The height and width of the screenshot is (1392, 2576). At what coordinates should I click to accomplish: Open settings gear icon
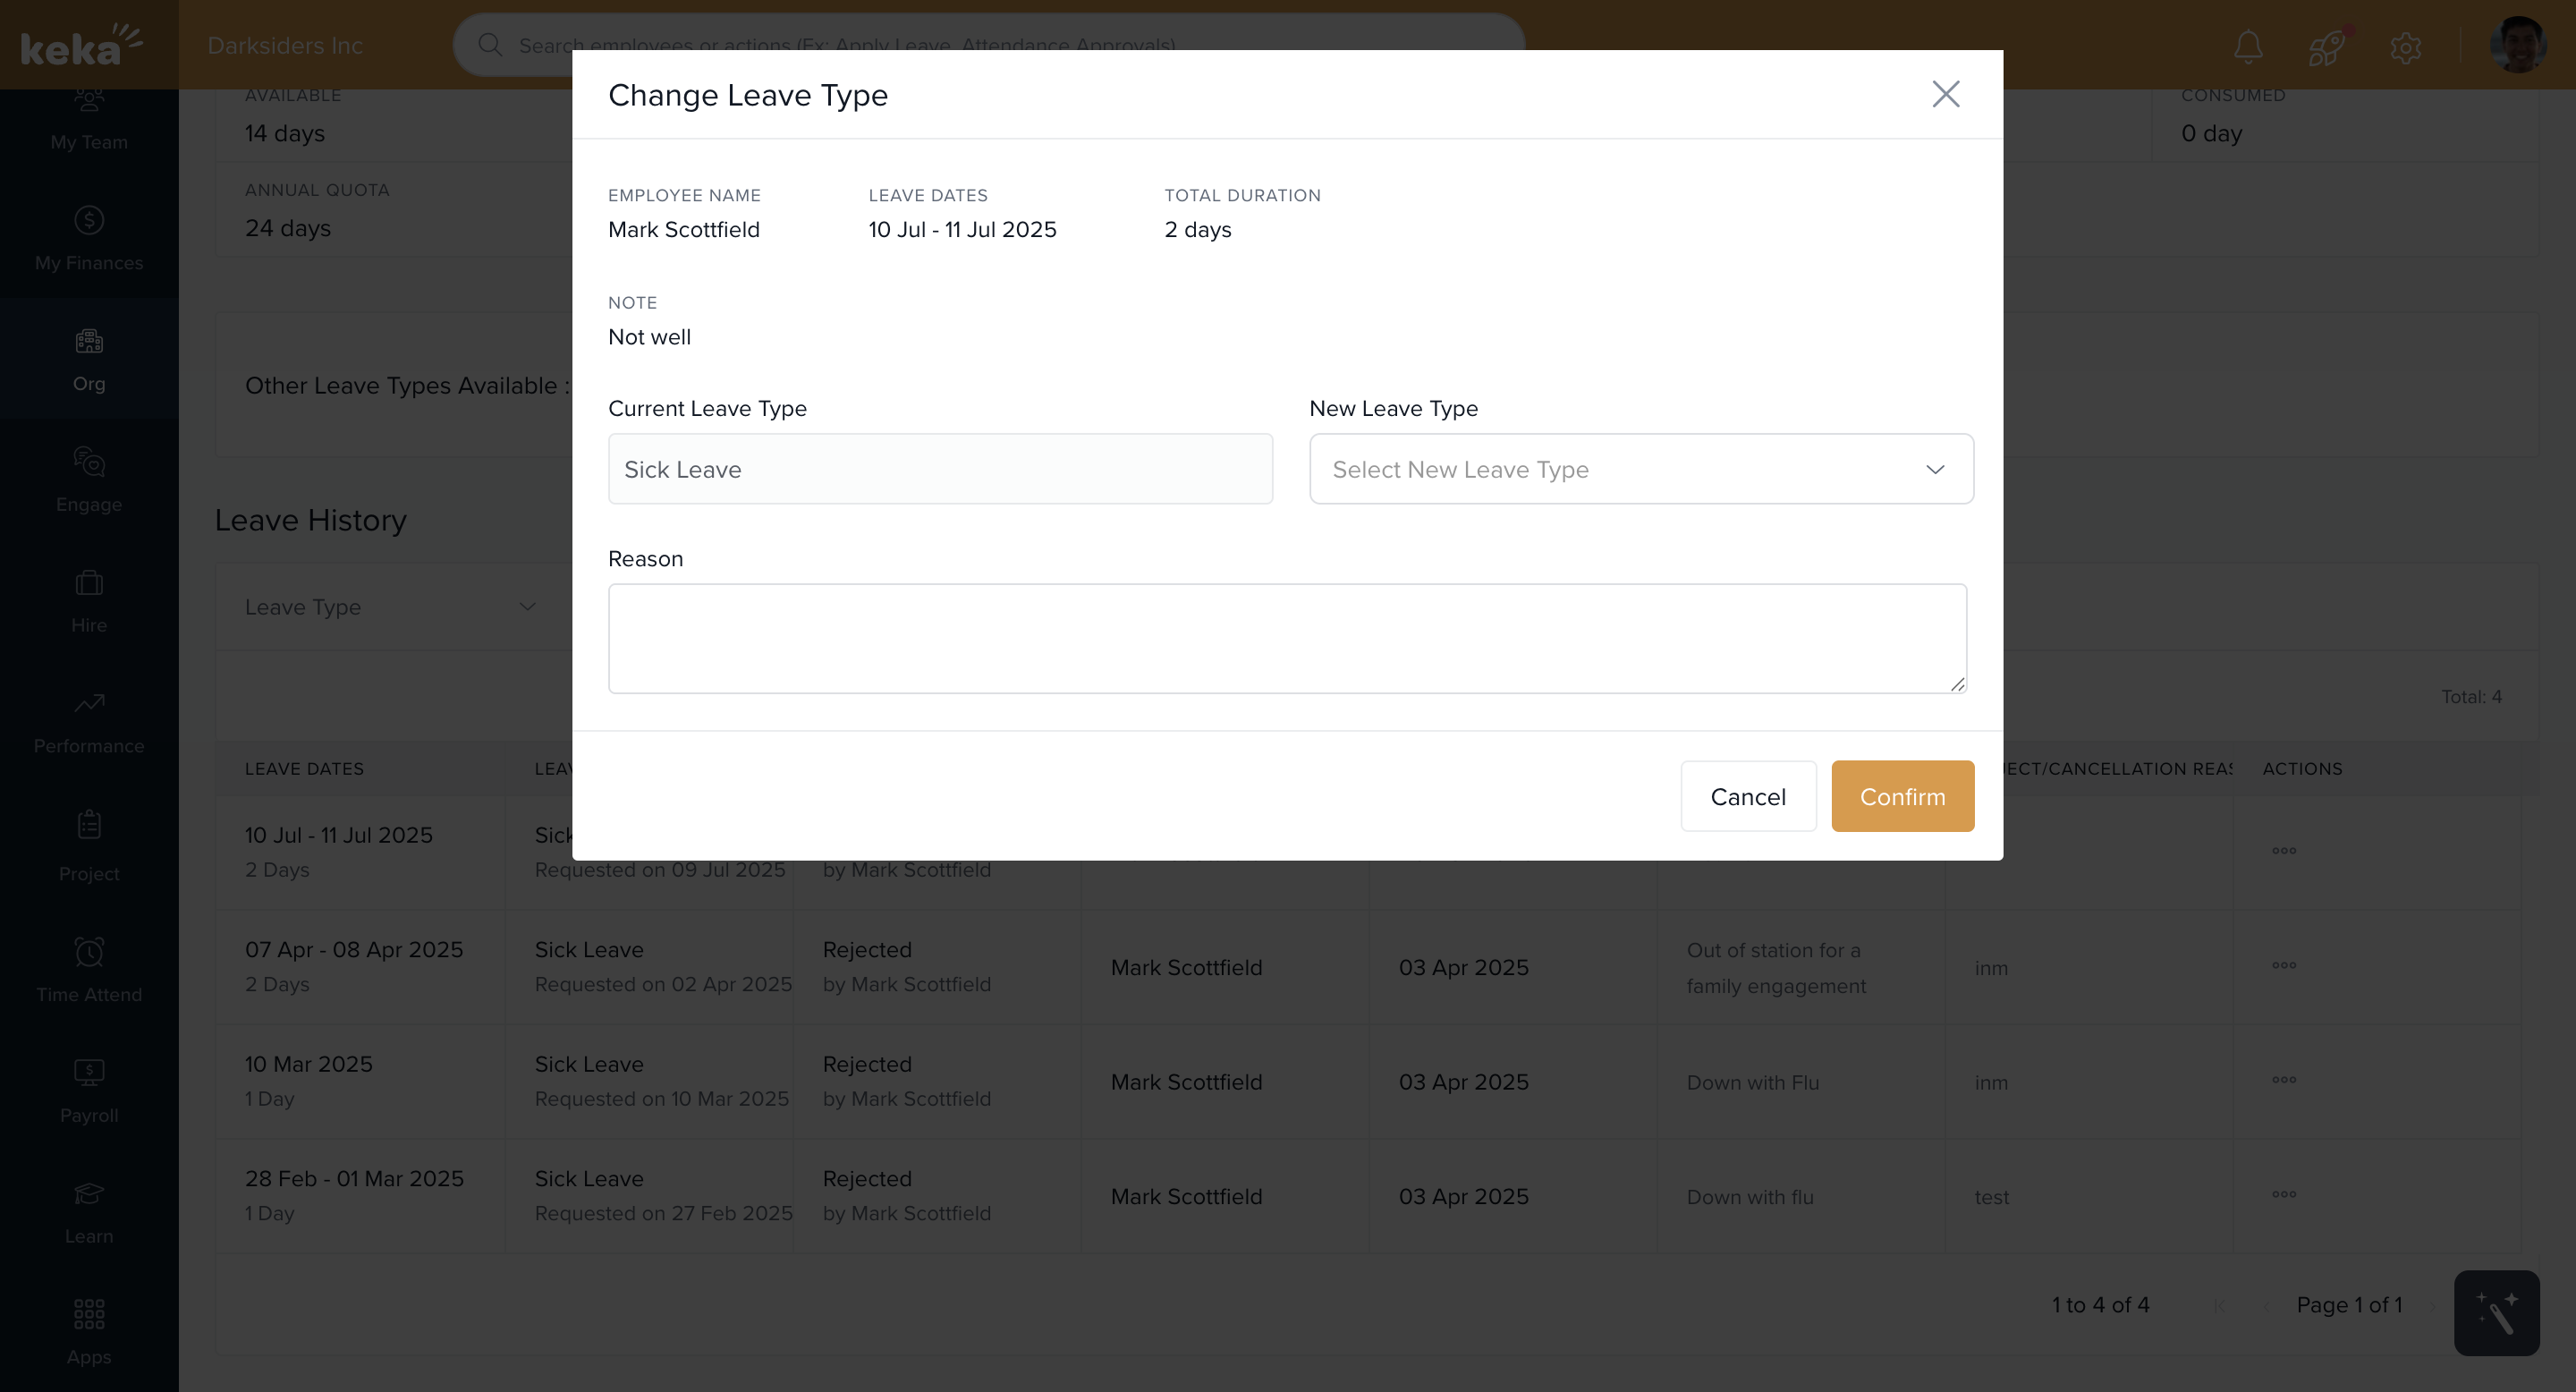point(2405,46)
